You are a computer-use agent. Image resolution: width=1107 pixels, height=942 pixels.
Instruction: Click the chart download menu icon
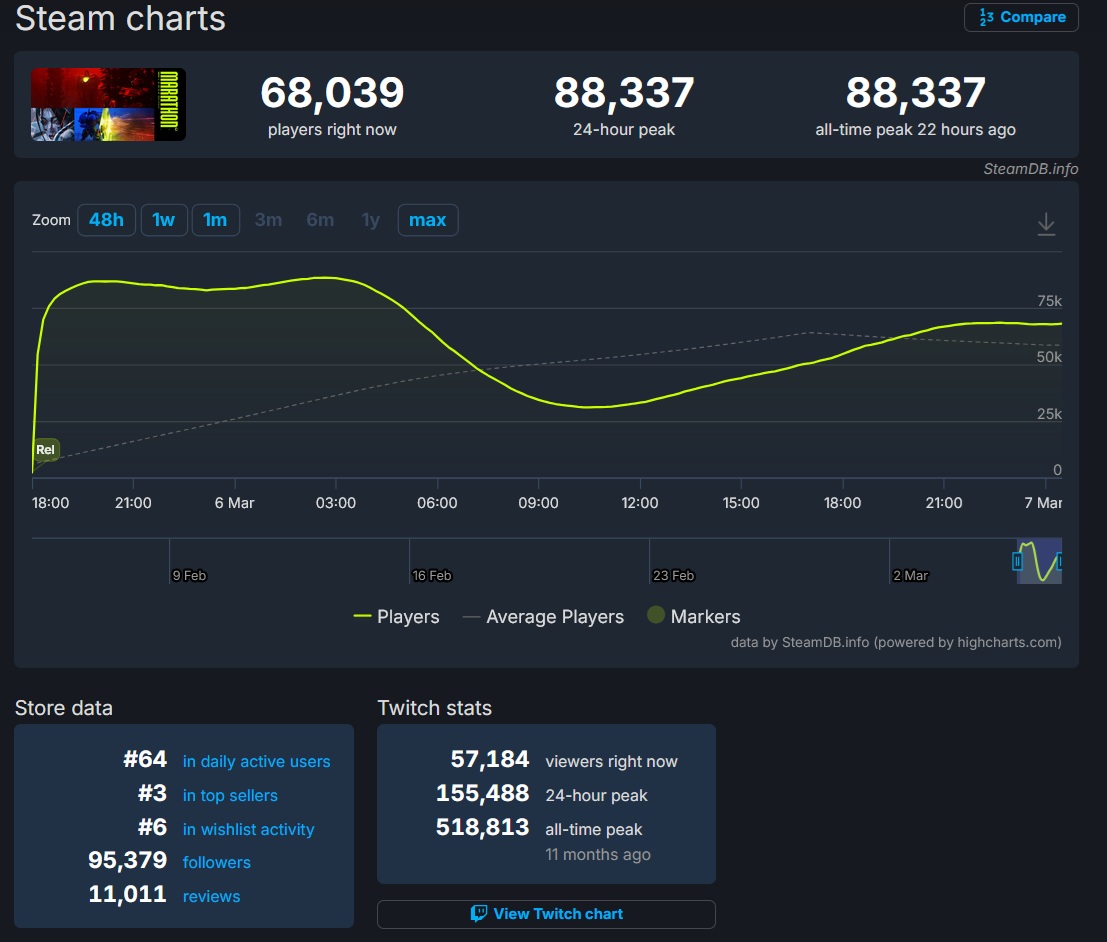tap(1046, 224)
